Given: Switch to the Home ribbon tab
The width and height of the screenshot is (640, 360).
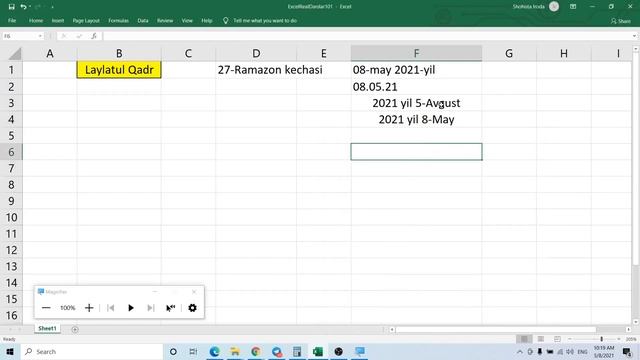Looking at the screenshot, I should click(36, 20).
